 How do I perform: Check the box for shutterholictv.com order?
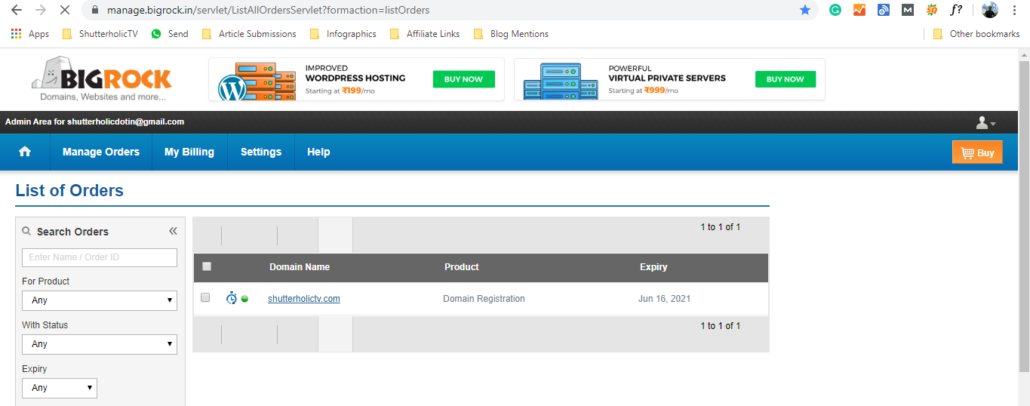coord(206,298)
